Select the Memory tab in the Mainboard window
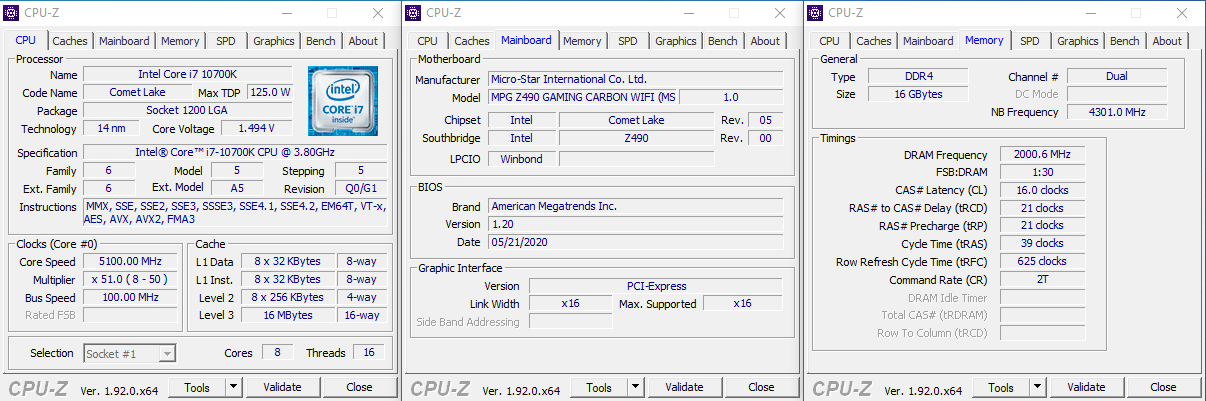 click(x=582, y=41)
